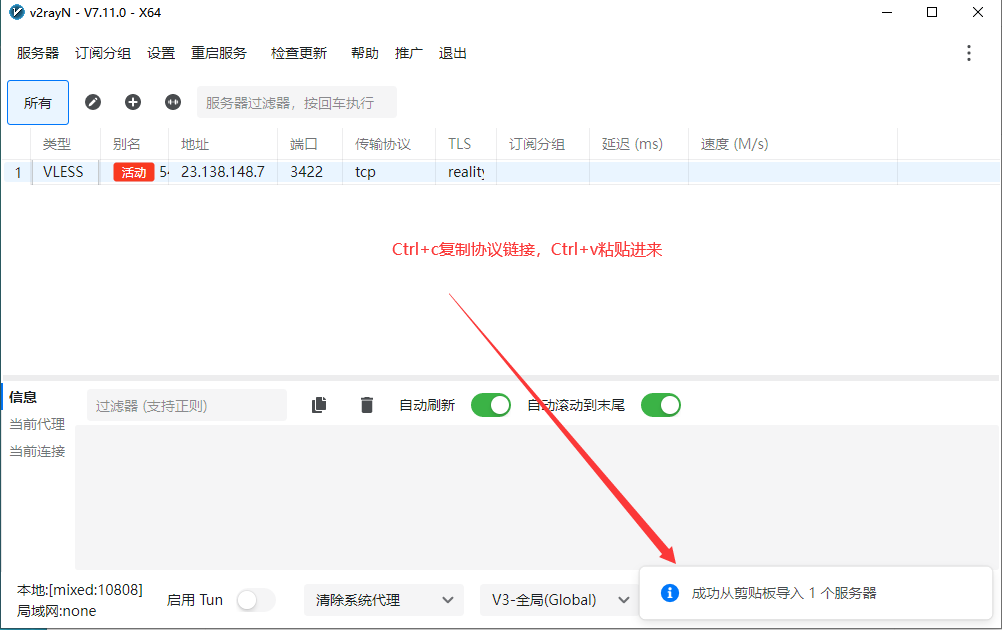The image size is (1002, 630).
Task: Copy the log contents using the copy icon
Action: click(319, 404)
